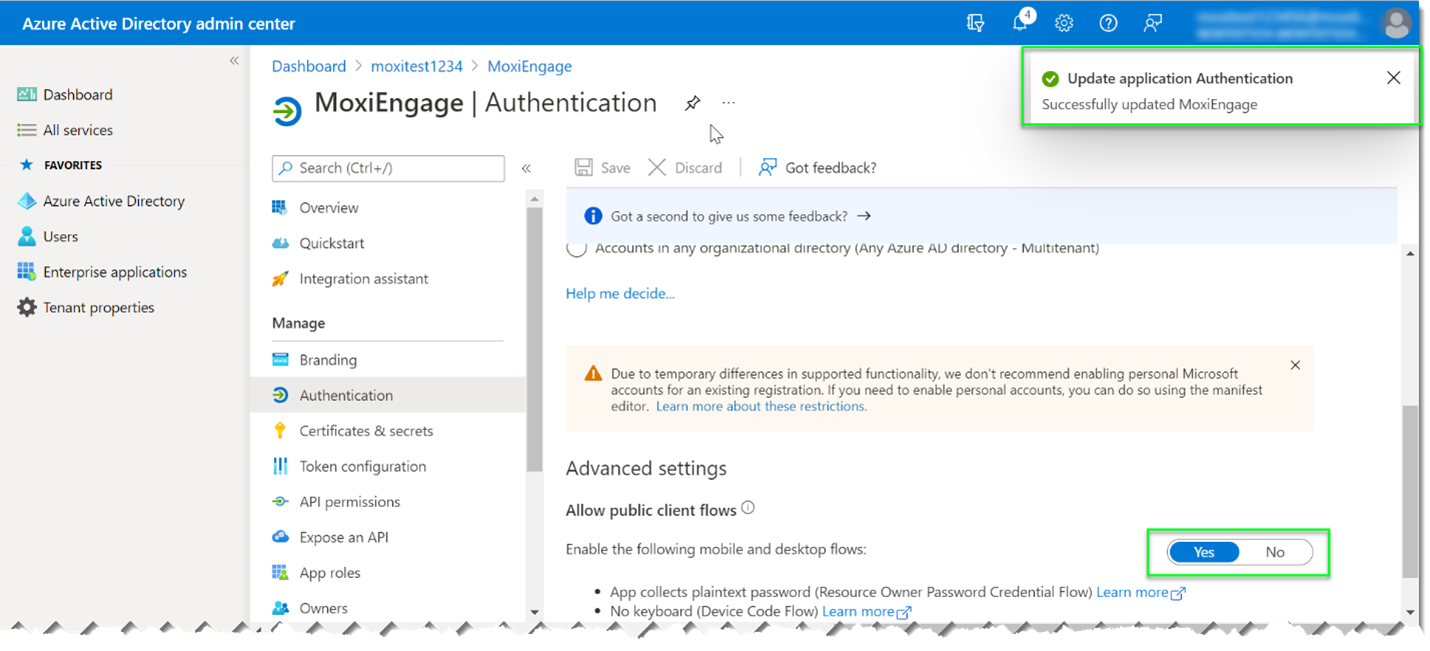1430x651 pixels.
Task: Click the Help me decide link
Action: click(620, 293)
